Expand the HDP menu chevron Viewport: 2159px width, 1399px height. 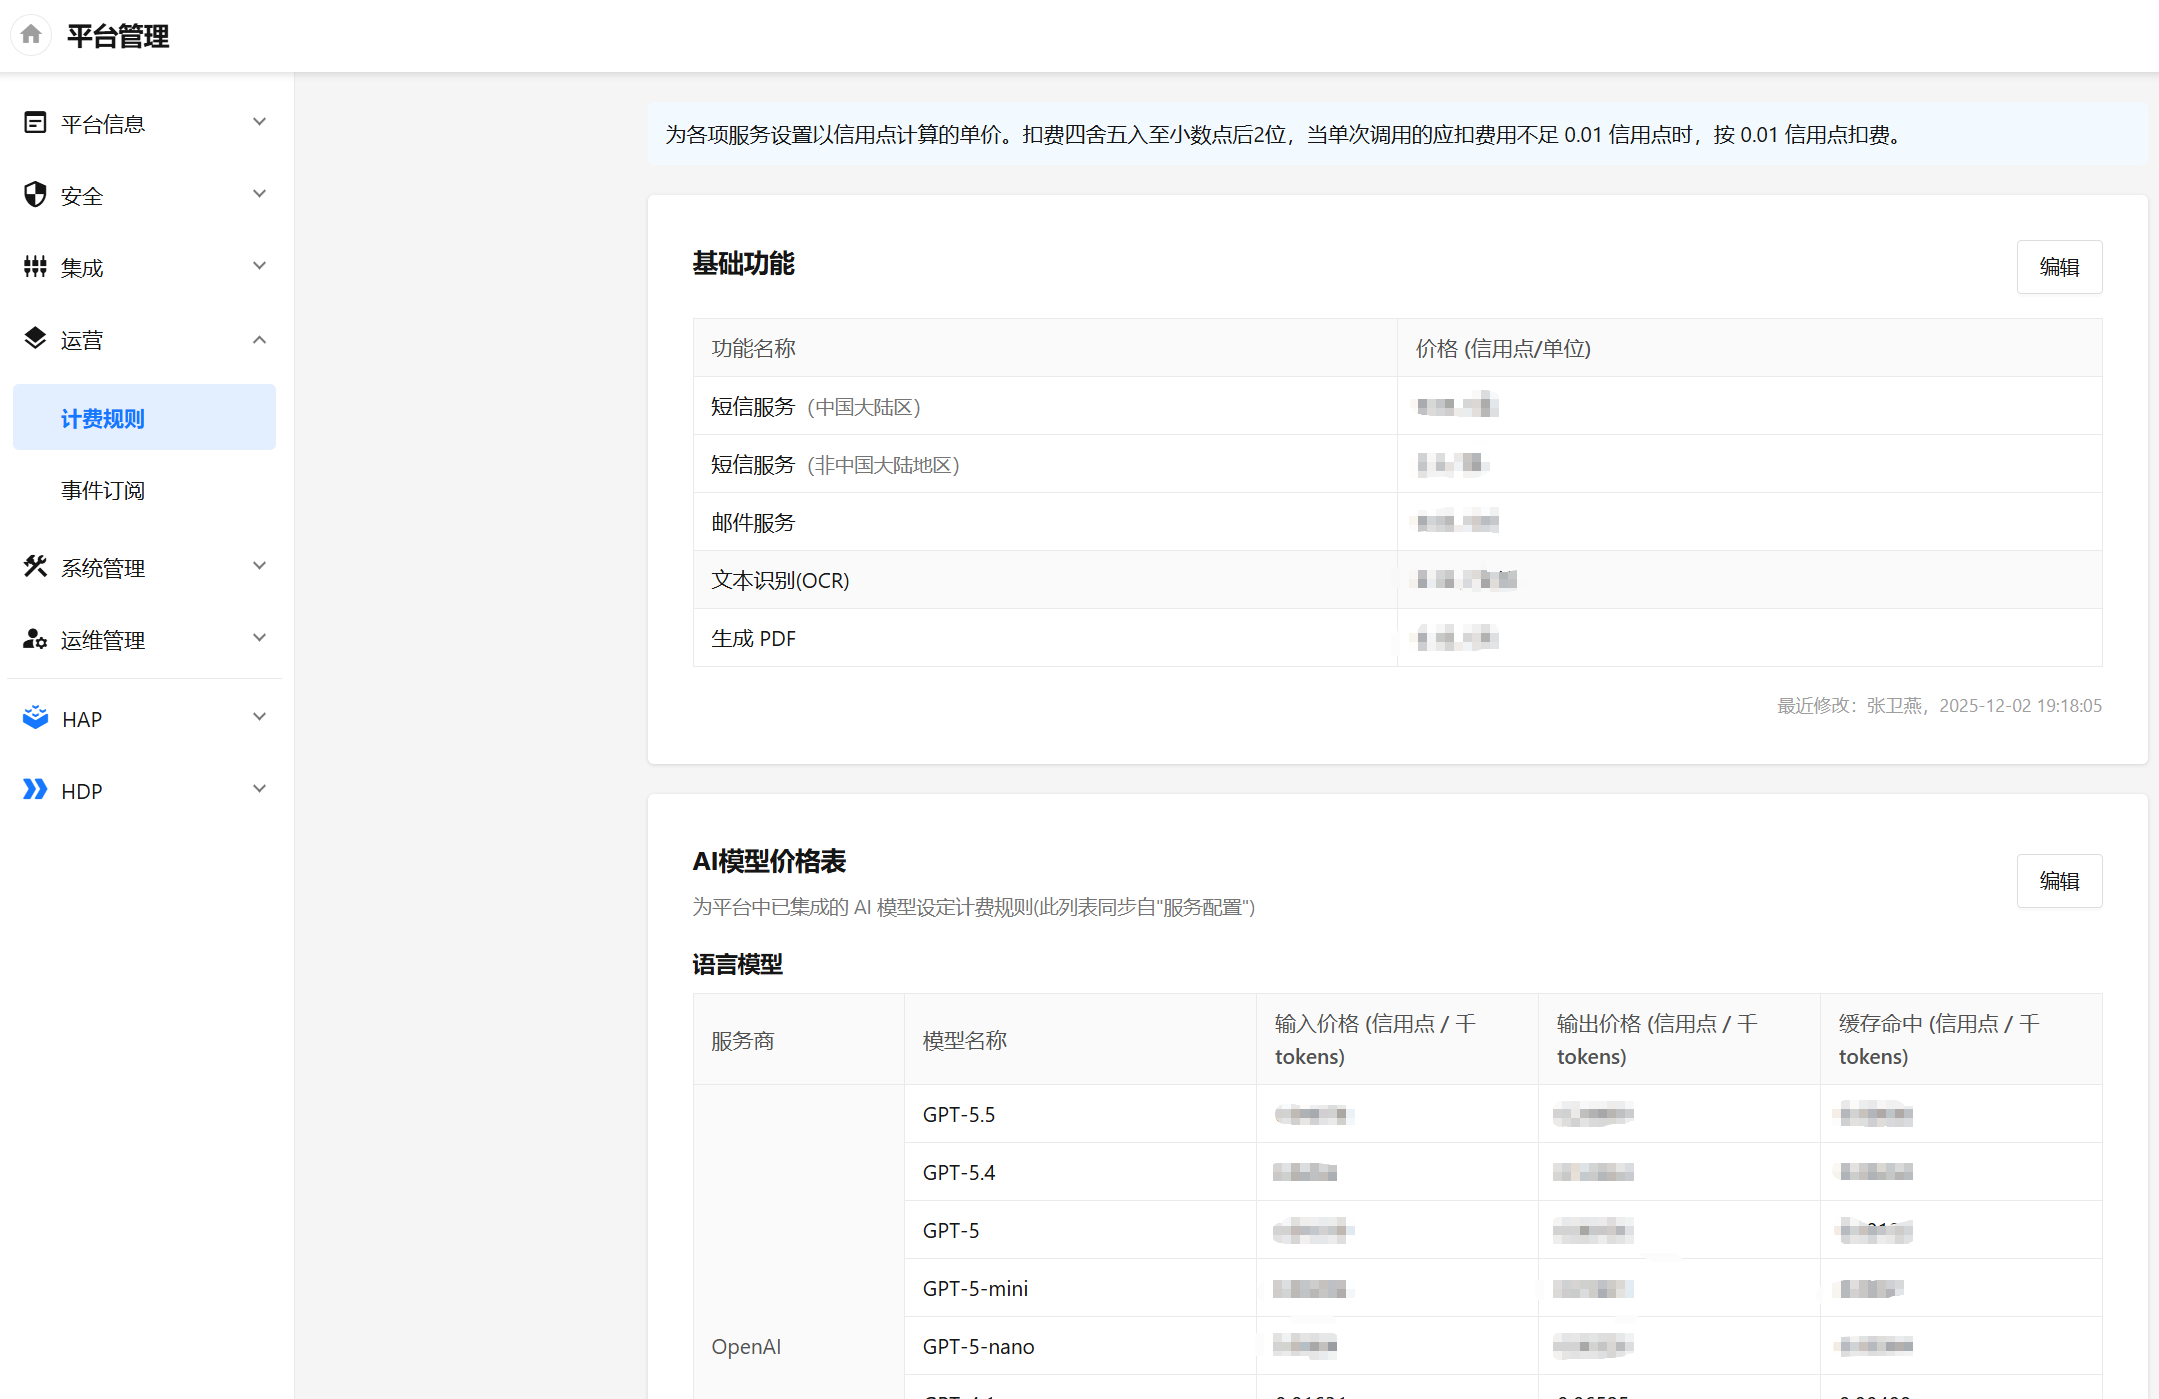(259, 789)
